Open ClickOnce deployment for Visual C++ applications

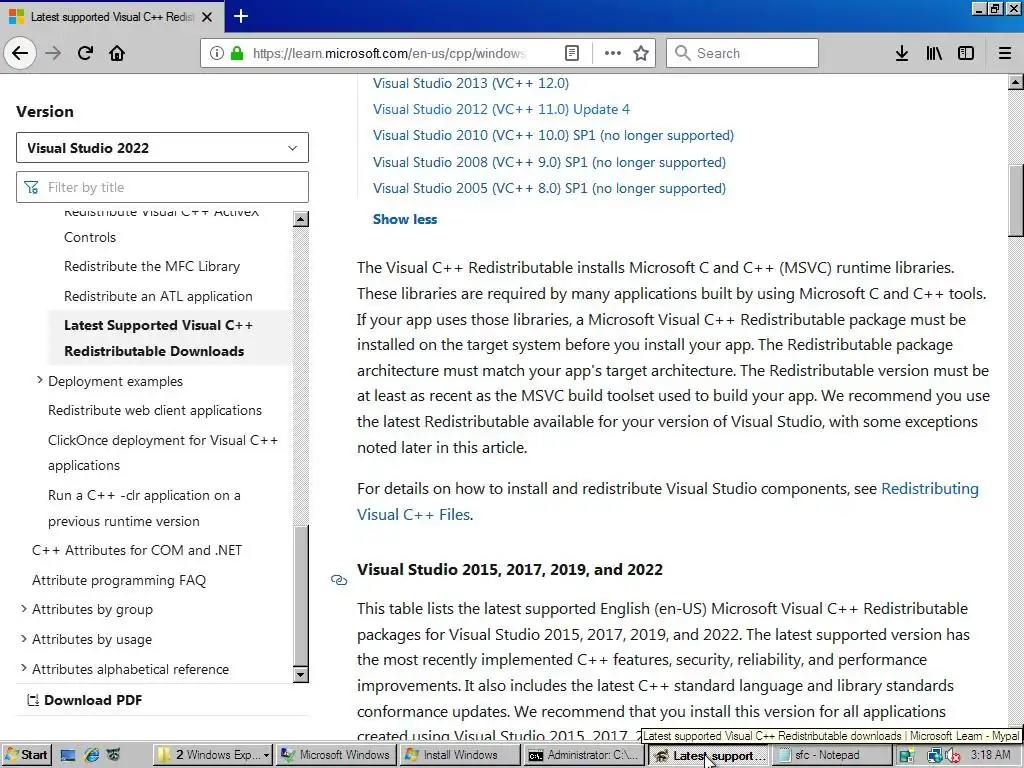(163, 453)
